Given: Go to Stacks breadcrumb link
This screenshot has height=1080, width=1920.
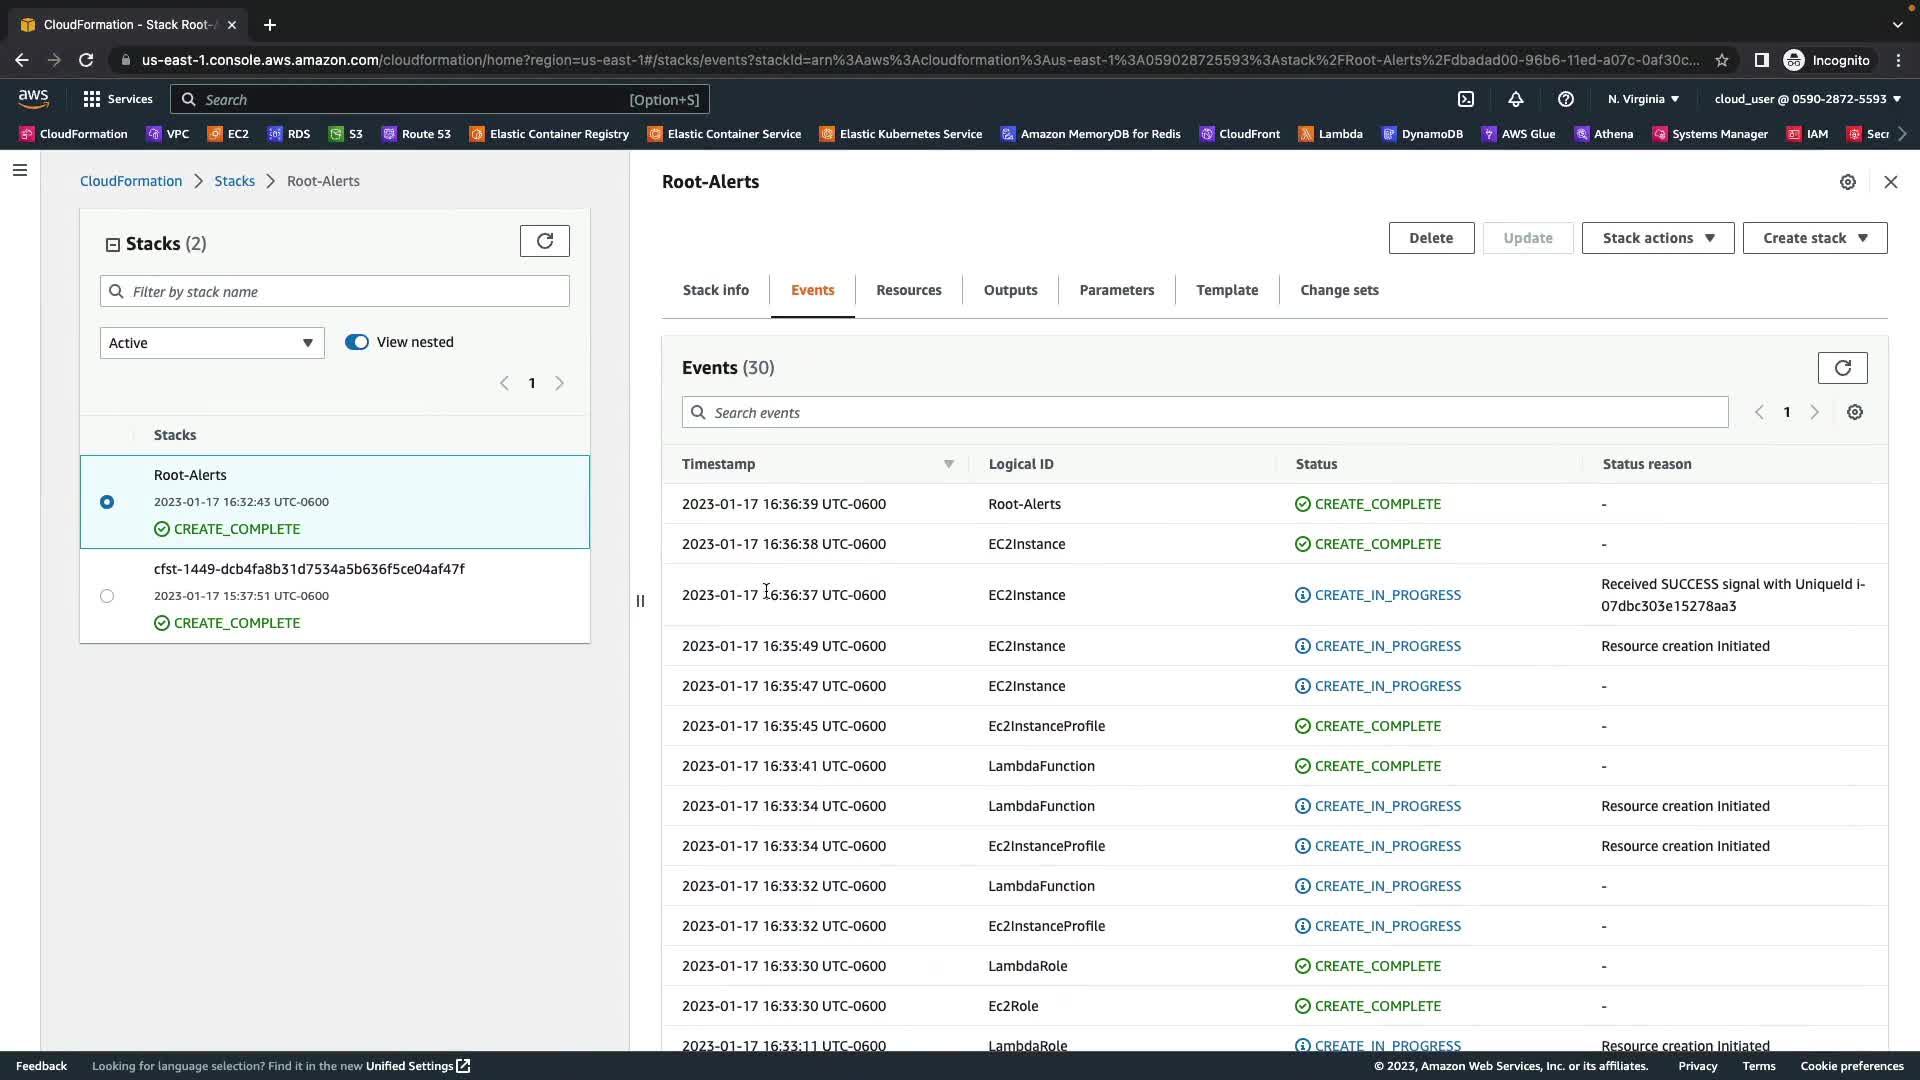Looking at the screenshot, I should tap(234, 181).
